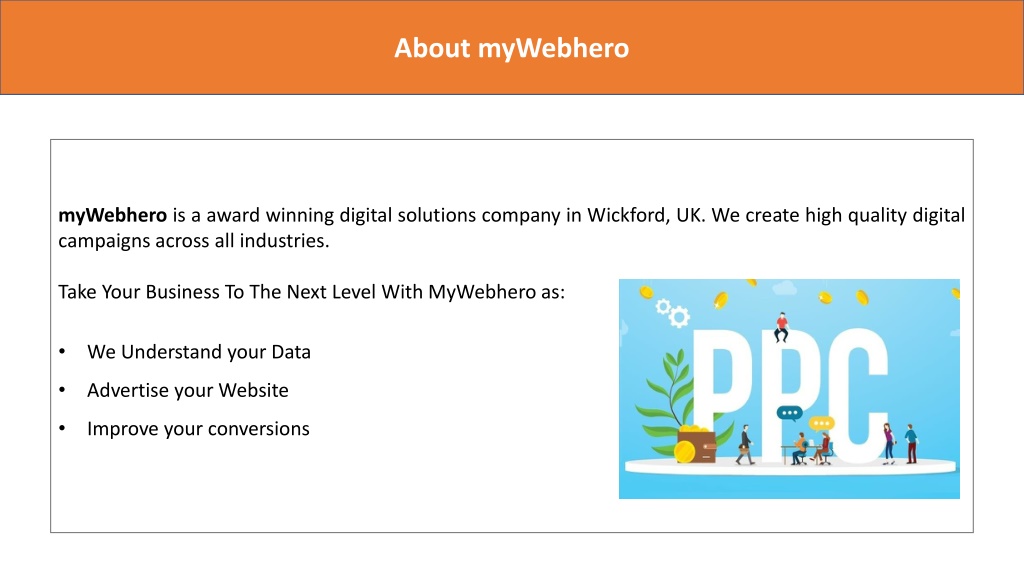Click the wallet with coins icon
This screenshot has width=1024, height=576.
coord(696,444)
